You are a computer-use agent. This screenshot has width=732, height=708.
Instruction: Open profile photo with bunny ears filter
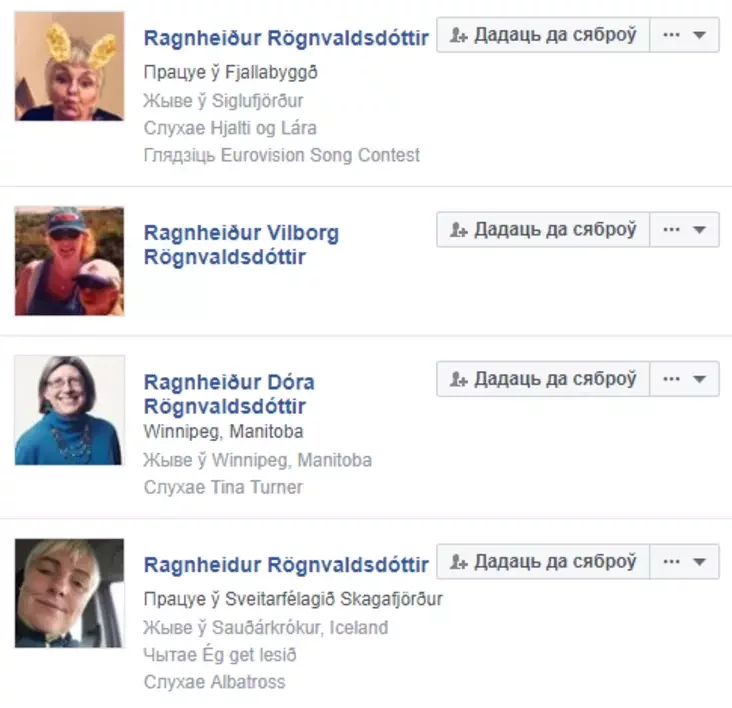pyautogui.click(x=70, y=66)
